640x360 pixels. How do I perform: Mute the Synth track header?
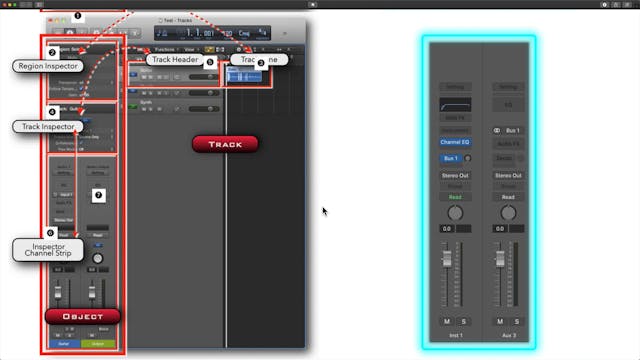coord(144,109)
